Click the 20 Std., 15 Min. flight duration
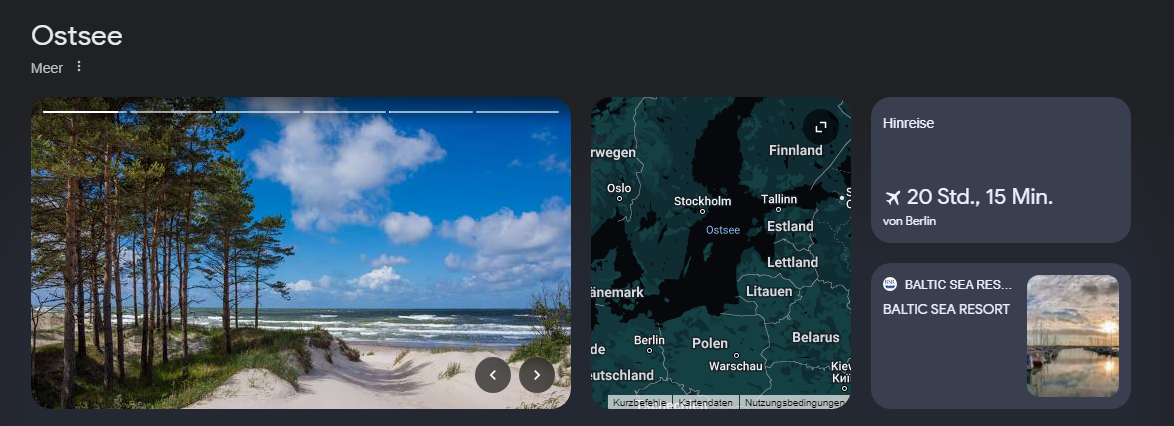 point(979,198)
